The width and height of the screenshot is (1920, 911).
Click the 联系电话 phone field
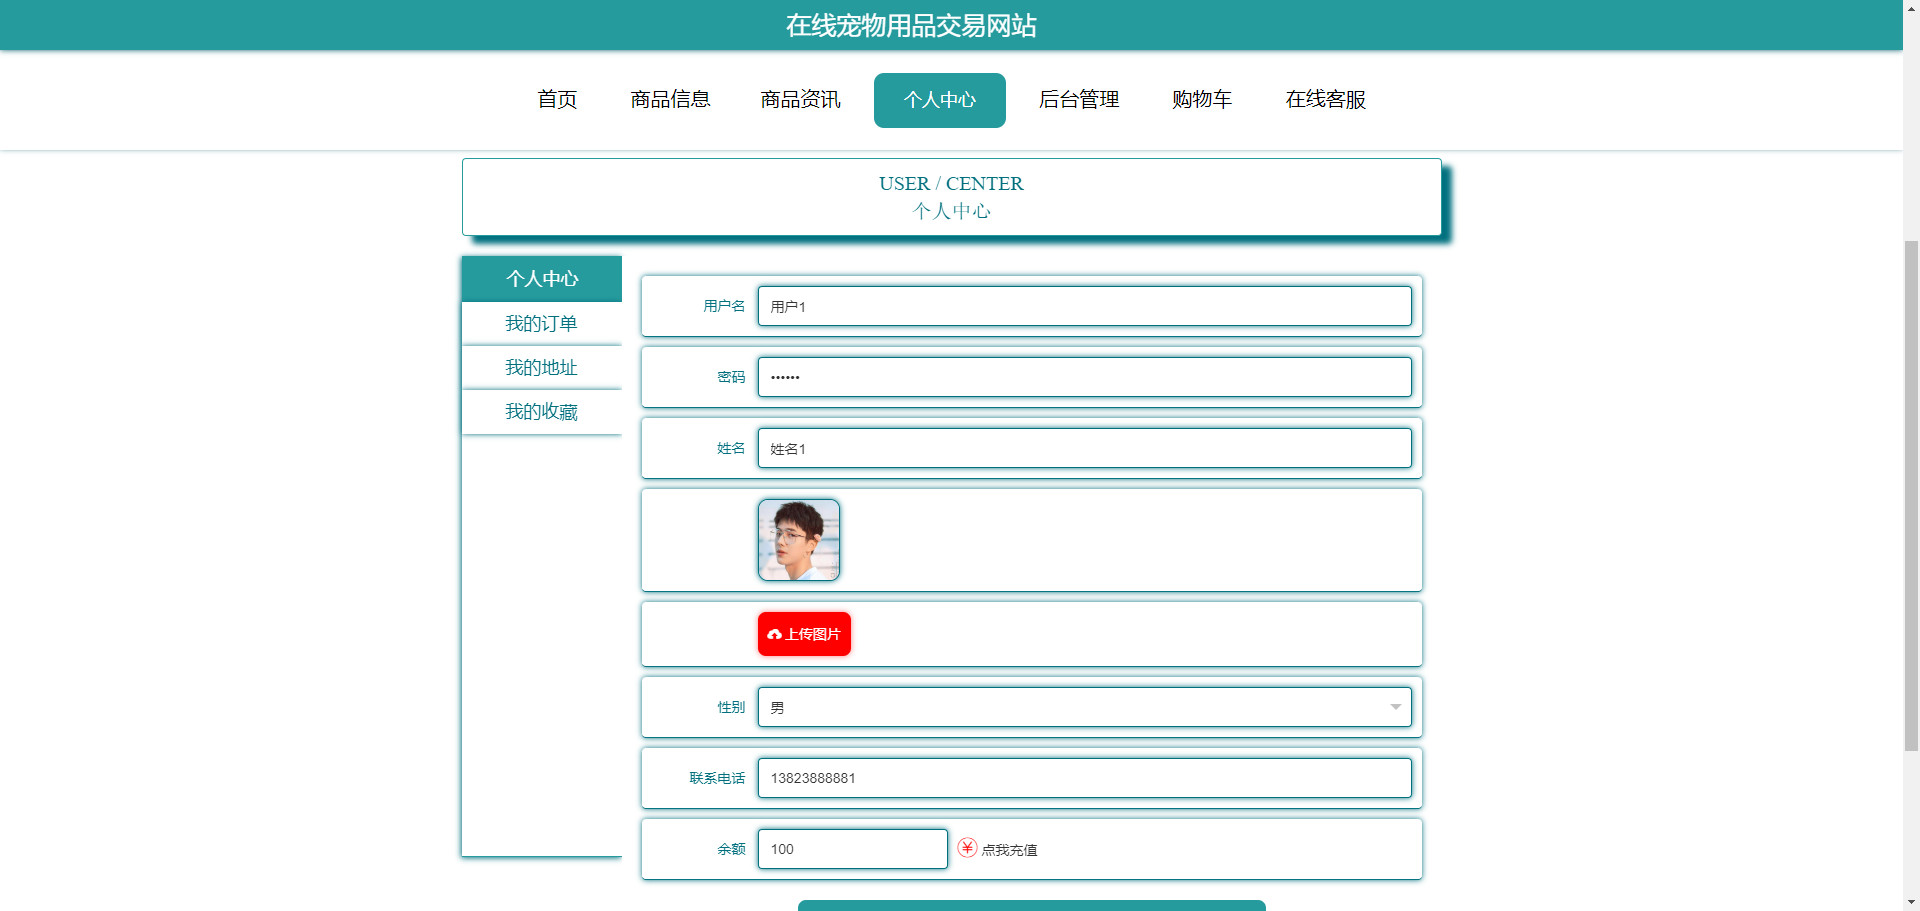click(1085, 778)
